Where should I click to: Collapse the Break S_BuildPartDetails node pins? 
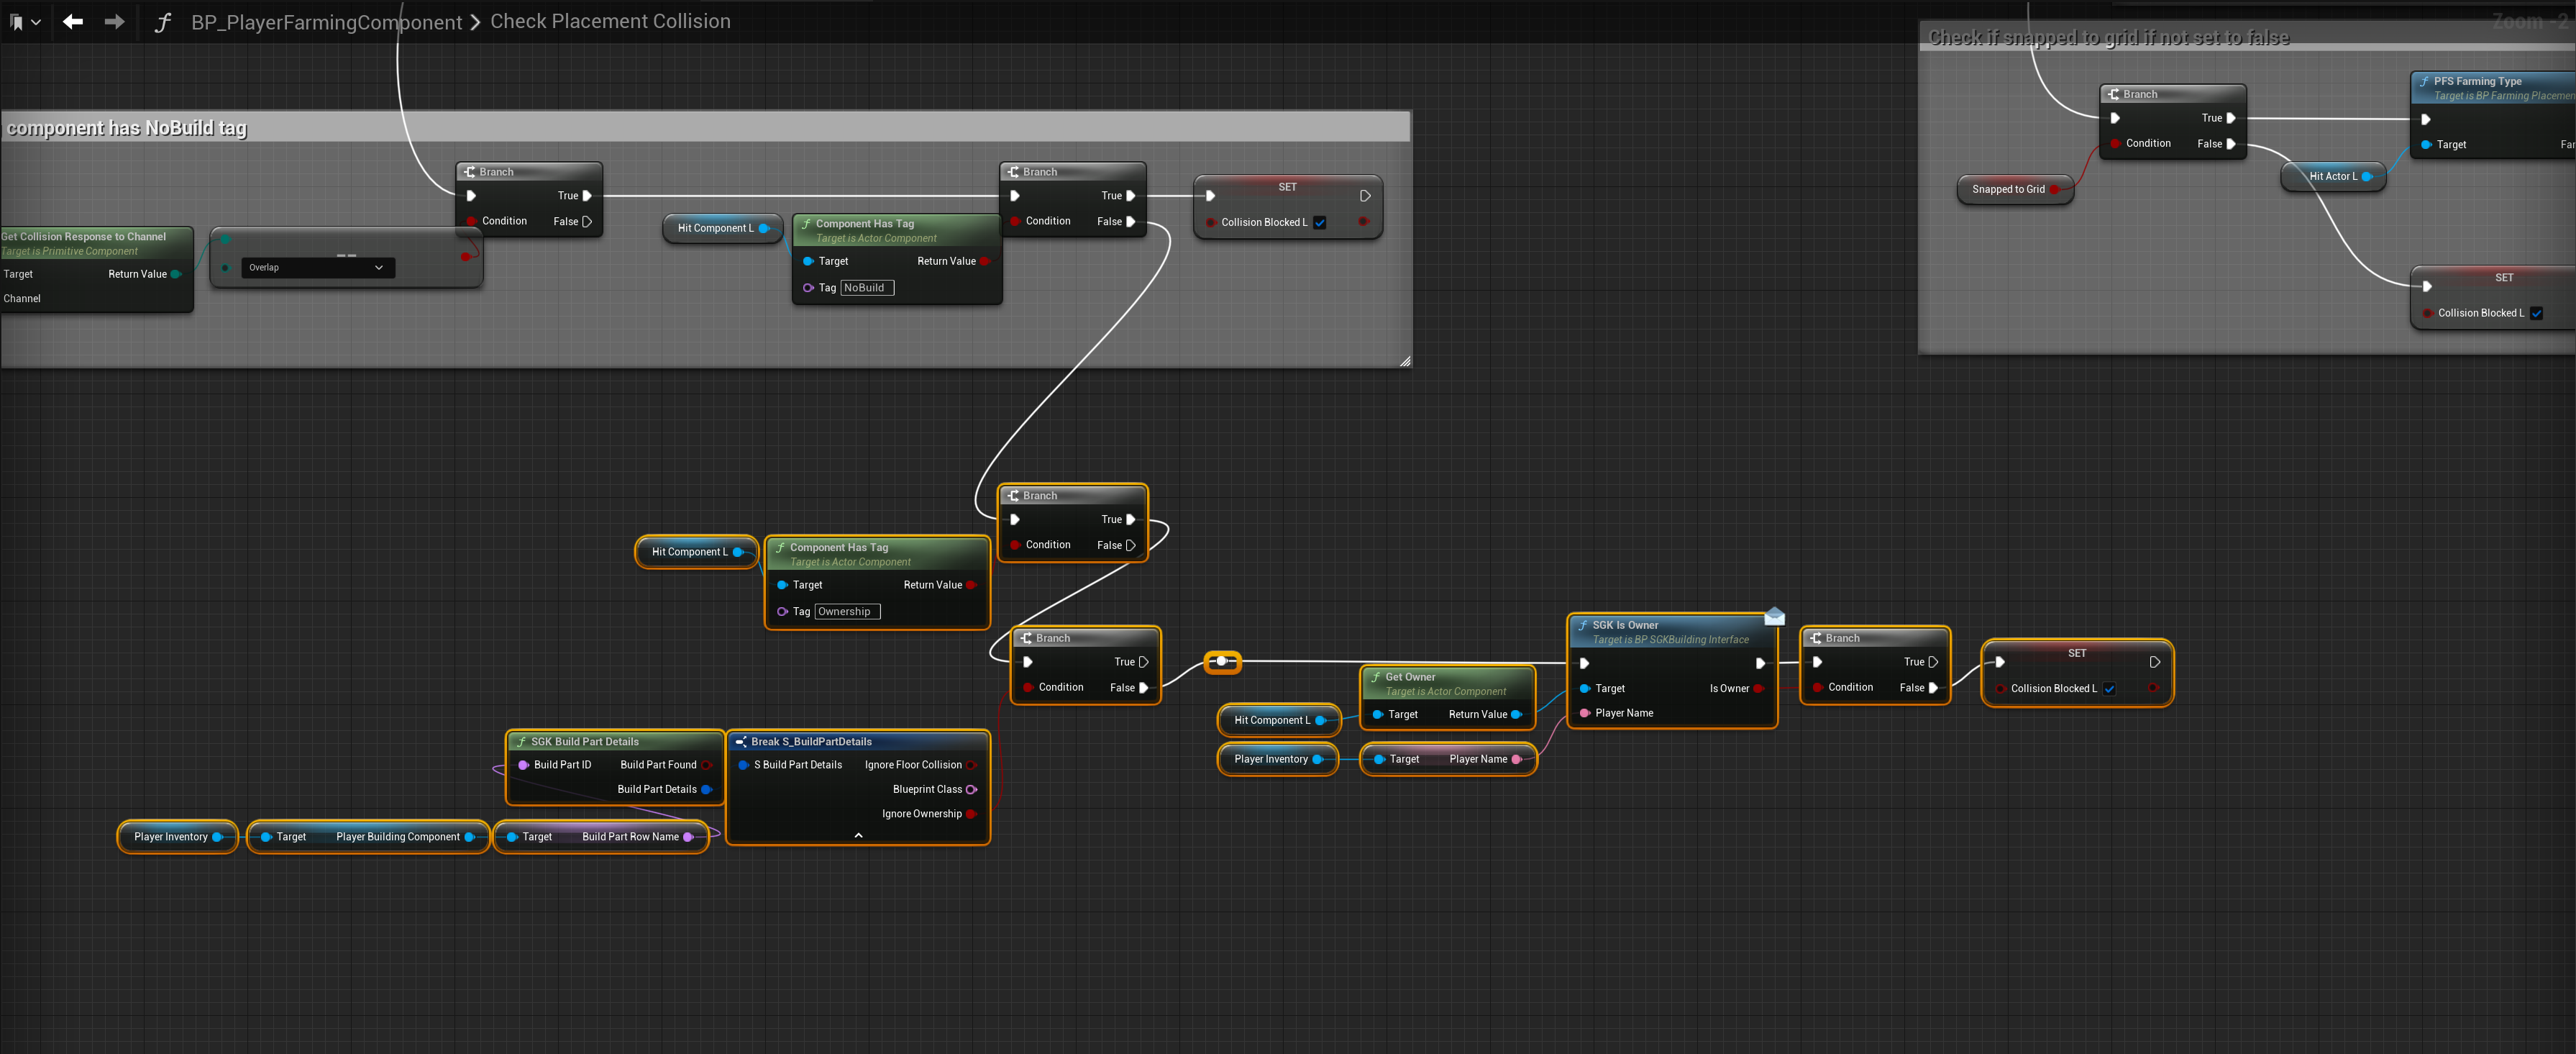point(858,835)
